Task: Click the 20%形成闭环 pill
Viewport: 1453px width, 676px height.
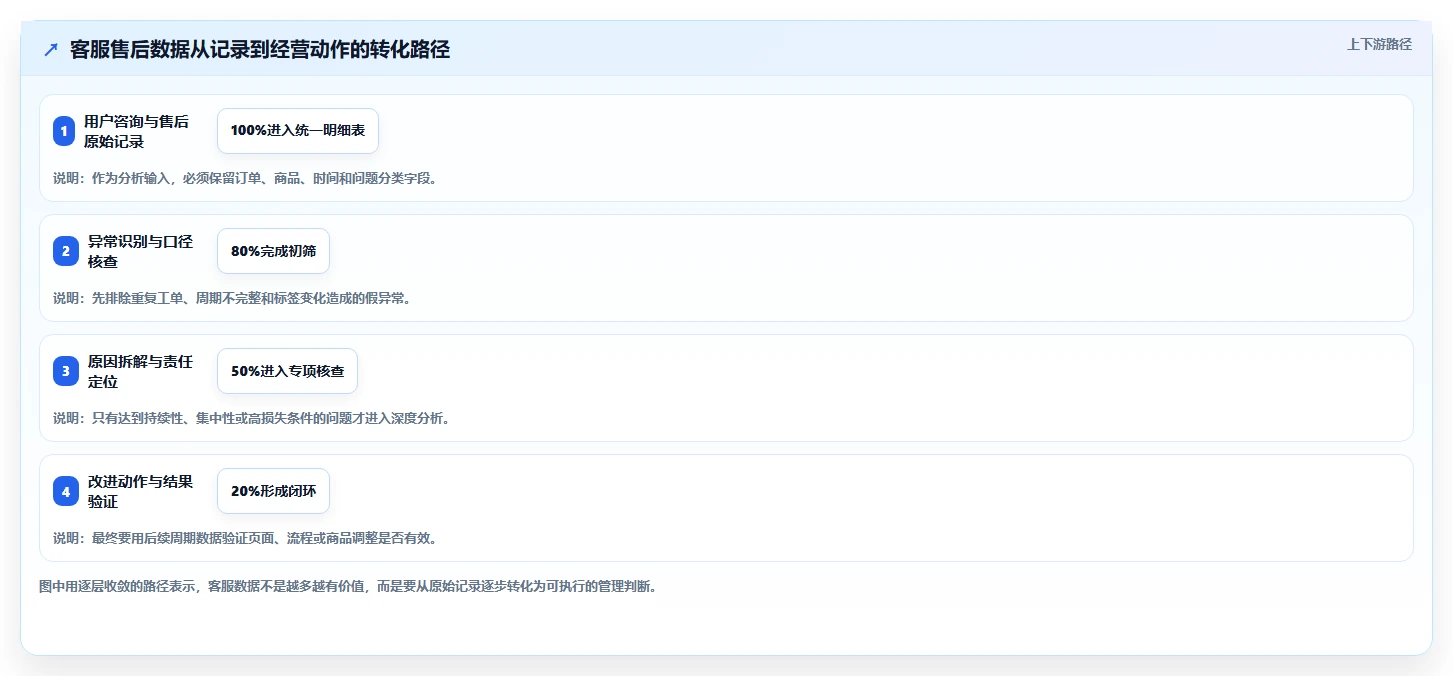Action: [273, 491]
